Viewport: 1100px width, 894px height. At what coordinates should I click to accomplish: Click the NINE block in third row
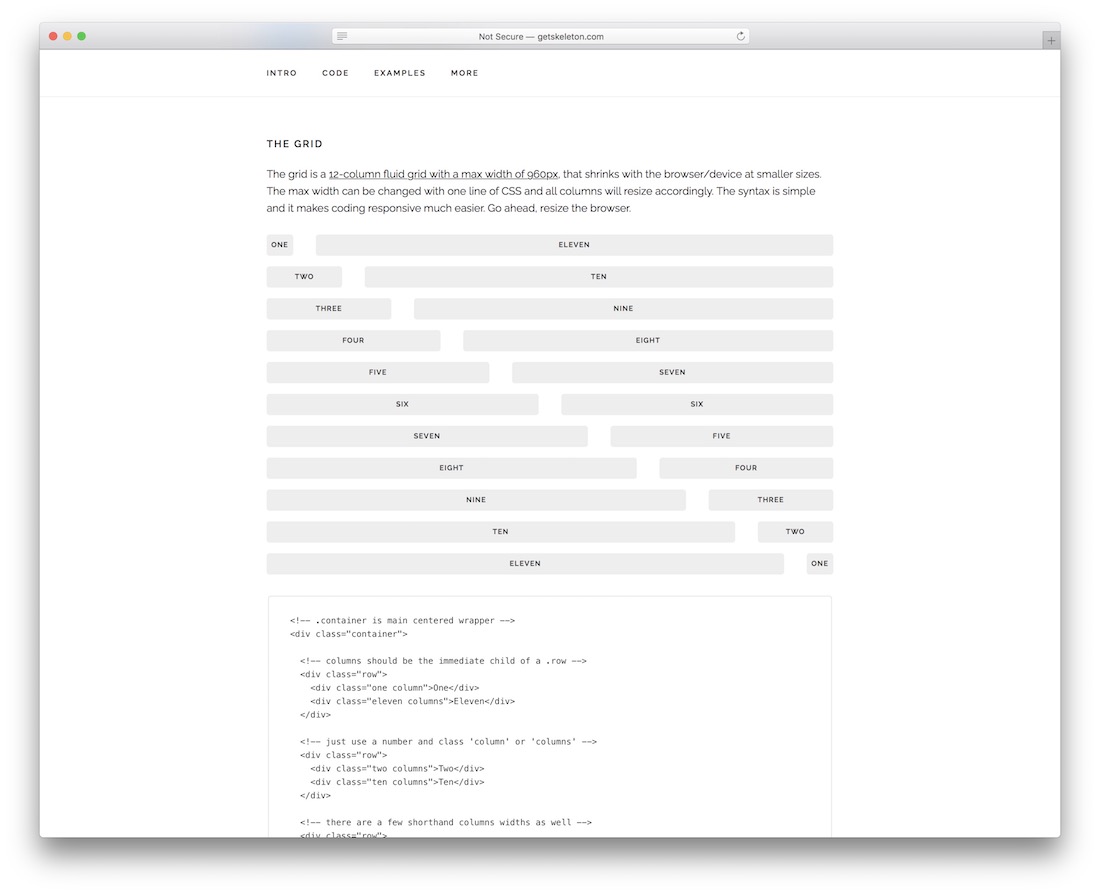tap(623, 309)
